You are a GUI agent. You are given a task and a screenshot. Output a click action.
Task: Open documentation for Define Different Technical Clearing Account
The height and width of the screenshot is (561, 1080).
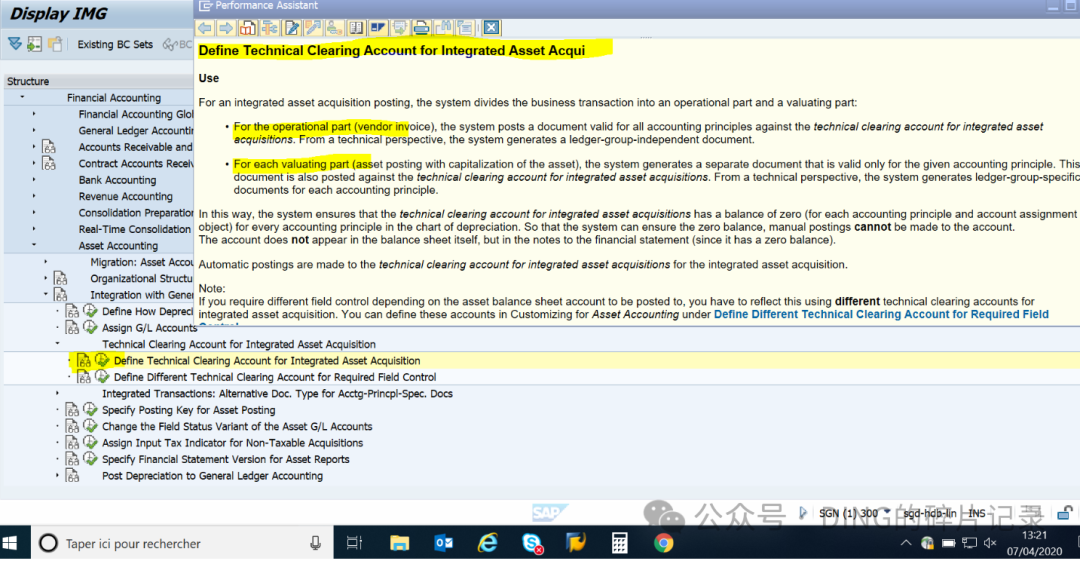click(x=84, y=377)
